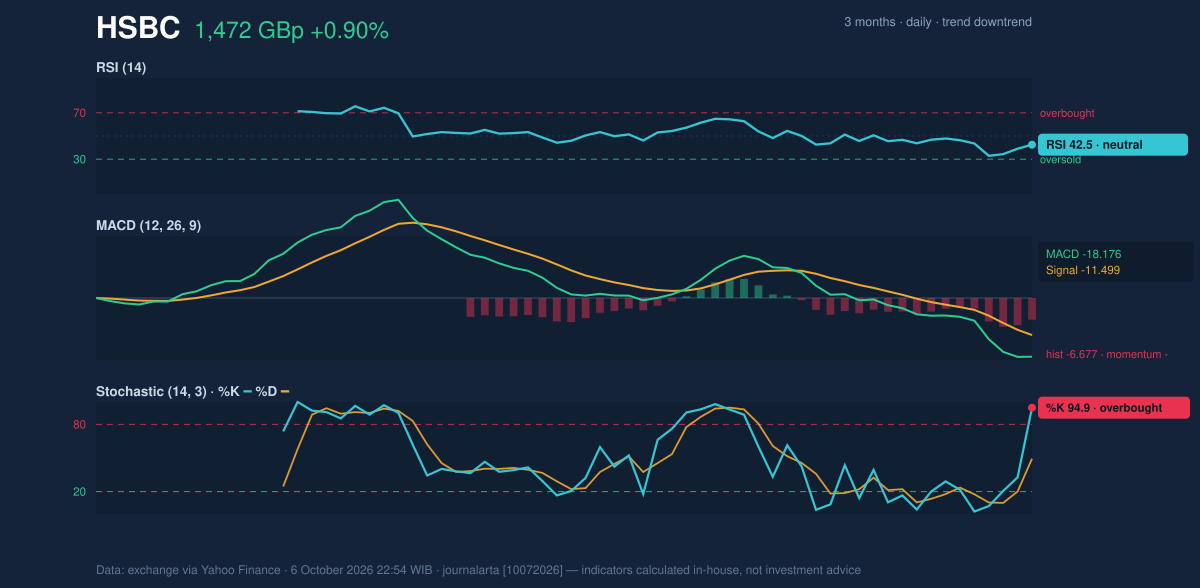Click the Stochastic %K latest-value red endpoint dot
The image size is (1200, 588).
pyautogui.click(x=1032, y=407)
